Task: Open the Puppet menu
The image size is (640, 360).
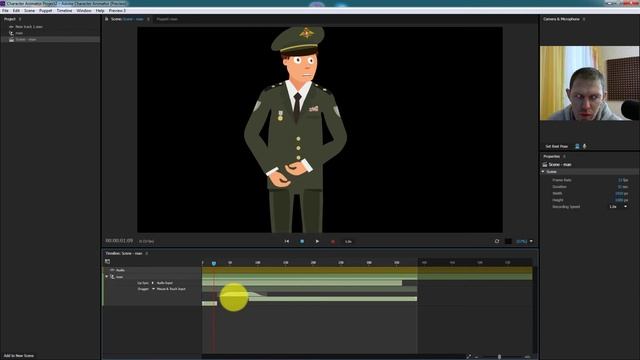Action: pyautogui.click(x=45, y=11)
